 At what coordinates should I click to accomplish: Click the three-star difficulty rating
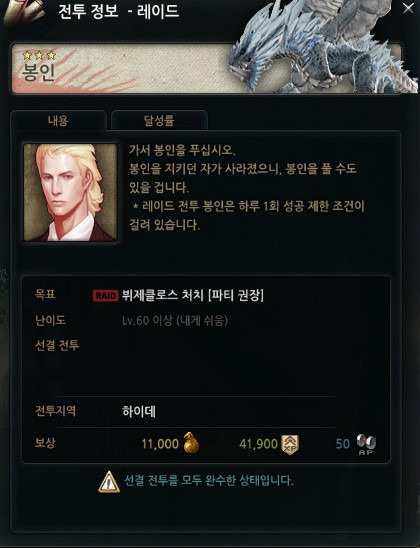tap(39, 55)
